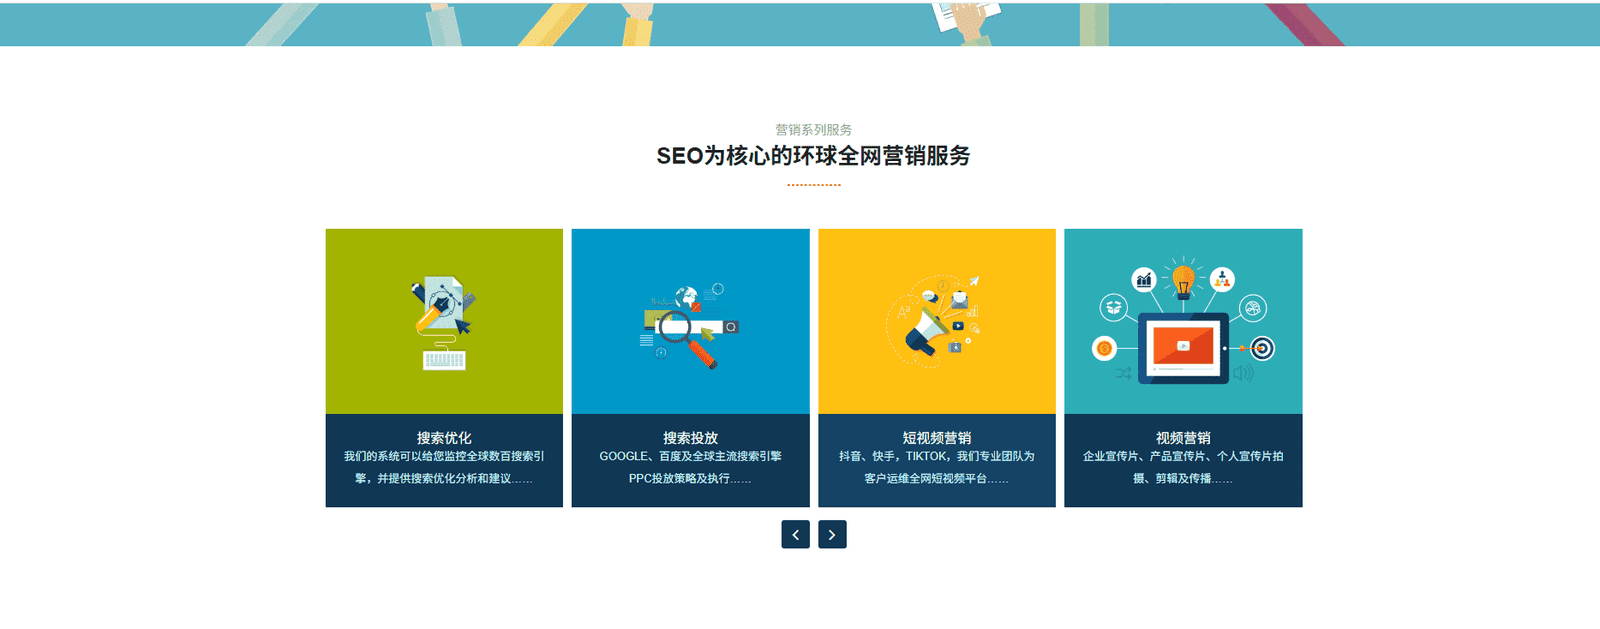Click the top banner image
The height and width of the screenshot is (629, 1600).
tap(800, 23)
